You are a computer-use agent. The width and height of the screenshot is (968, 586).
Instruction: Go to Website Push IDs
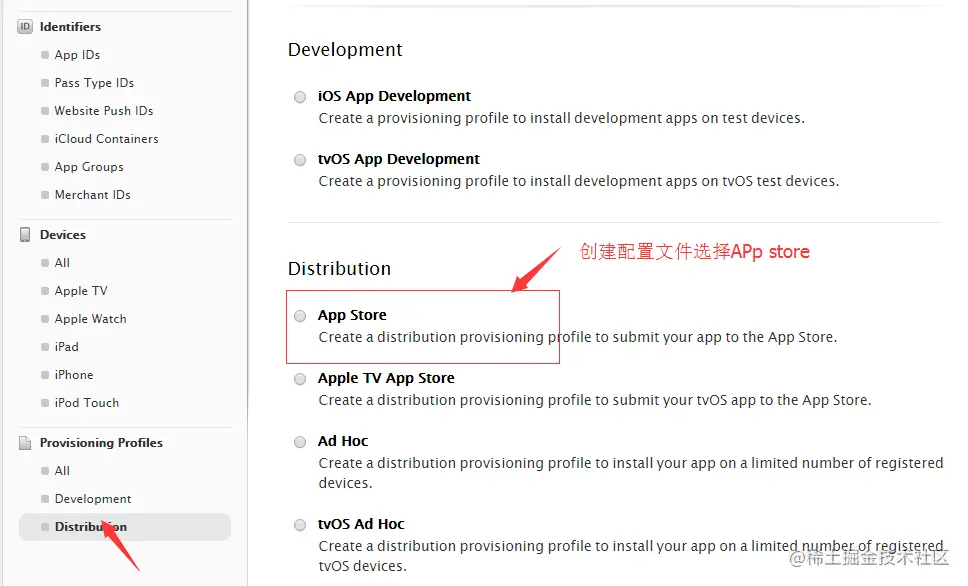pyautogui.click(x=104, y=111)
